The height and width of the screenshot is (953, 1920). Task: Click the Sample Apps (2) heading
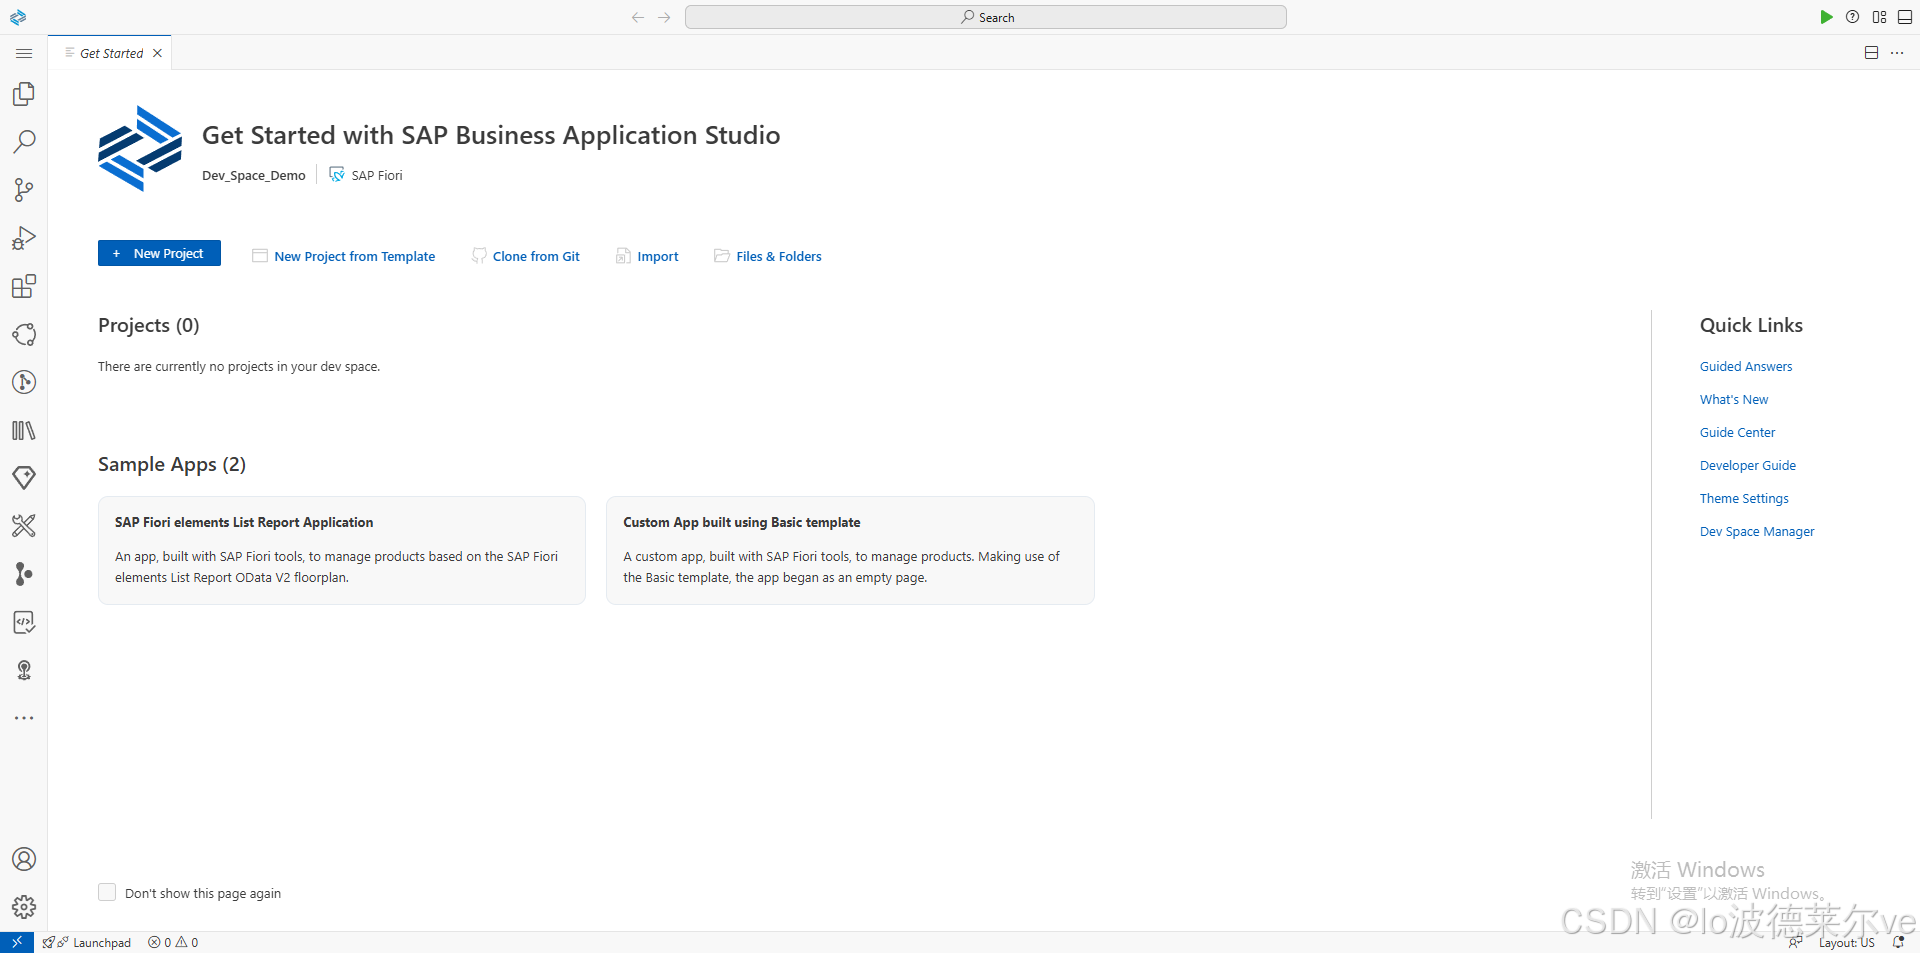(172, 464)
